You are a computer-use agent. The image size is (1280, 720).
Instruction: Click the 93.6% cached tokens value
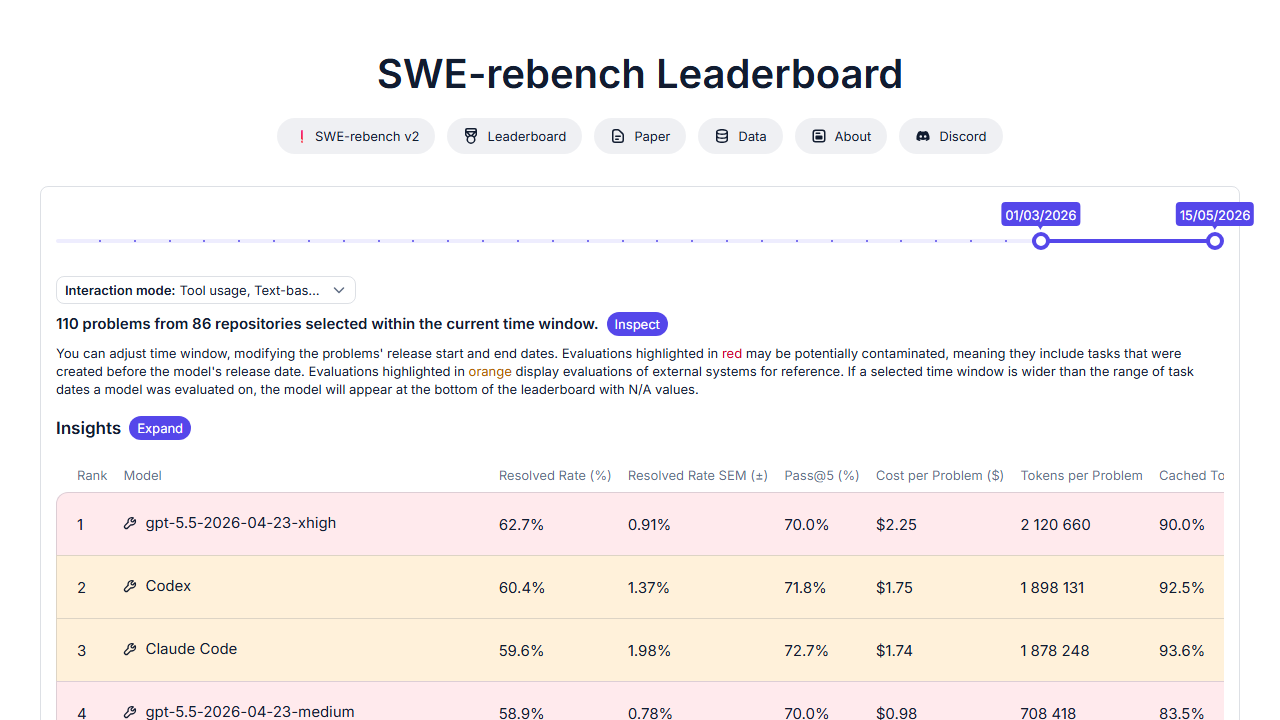coord(1182,650)
